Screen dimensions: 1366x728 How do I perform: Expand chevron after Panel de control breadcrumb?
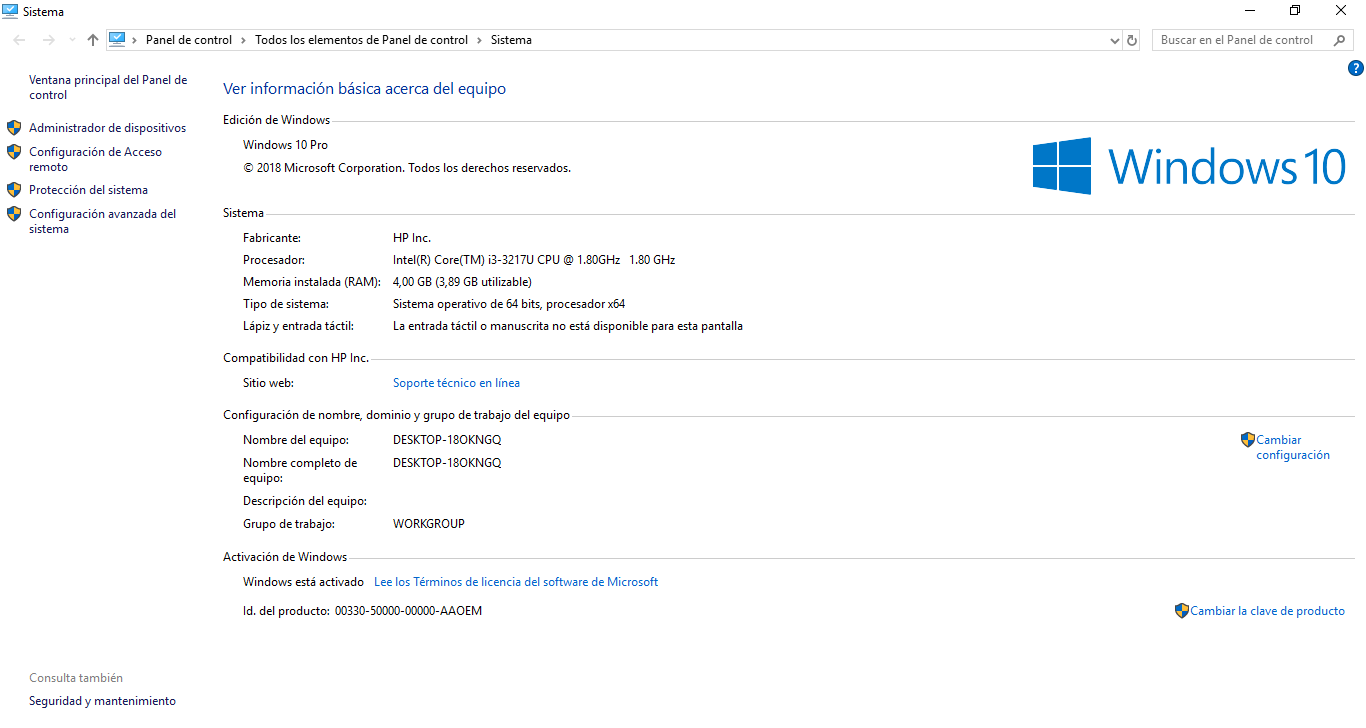coord(243,40)
